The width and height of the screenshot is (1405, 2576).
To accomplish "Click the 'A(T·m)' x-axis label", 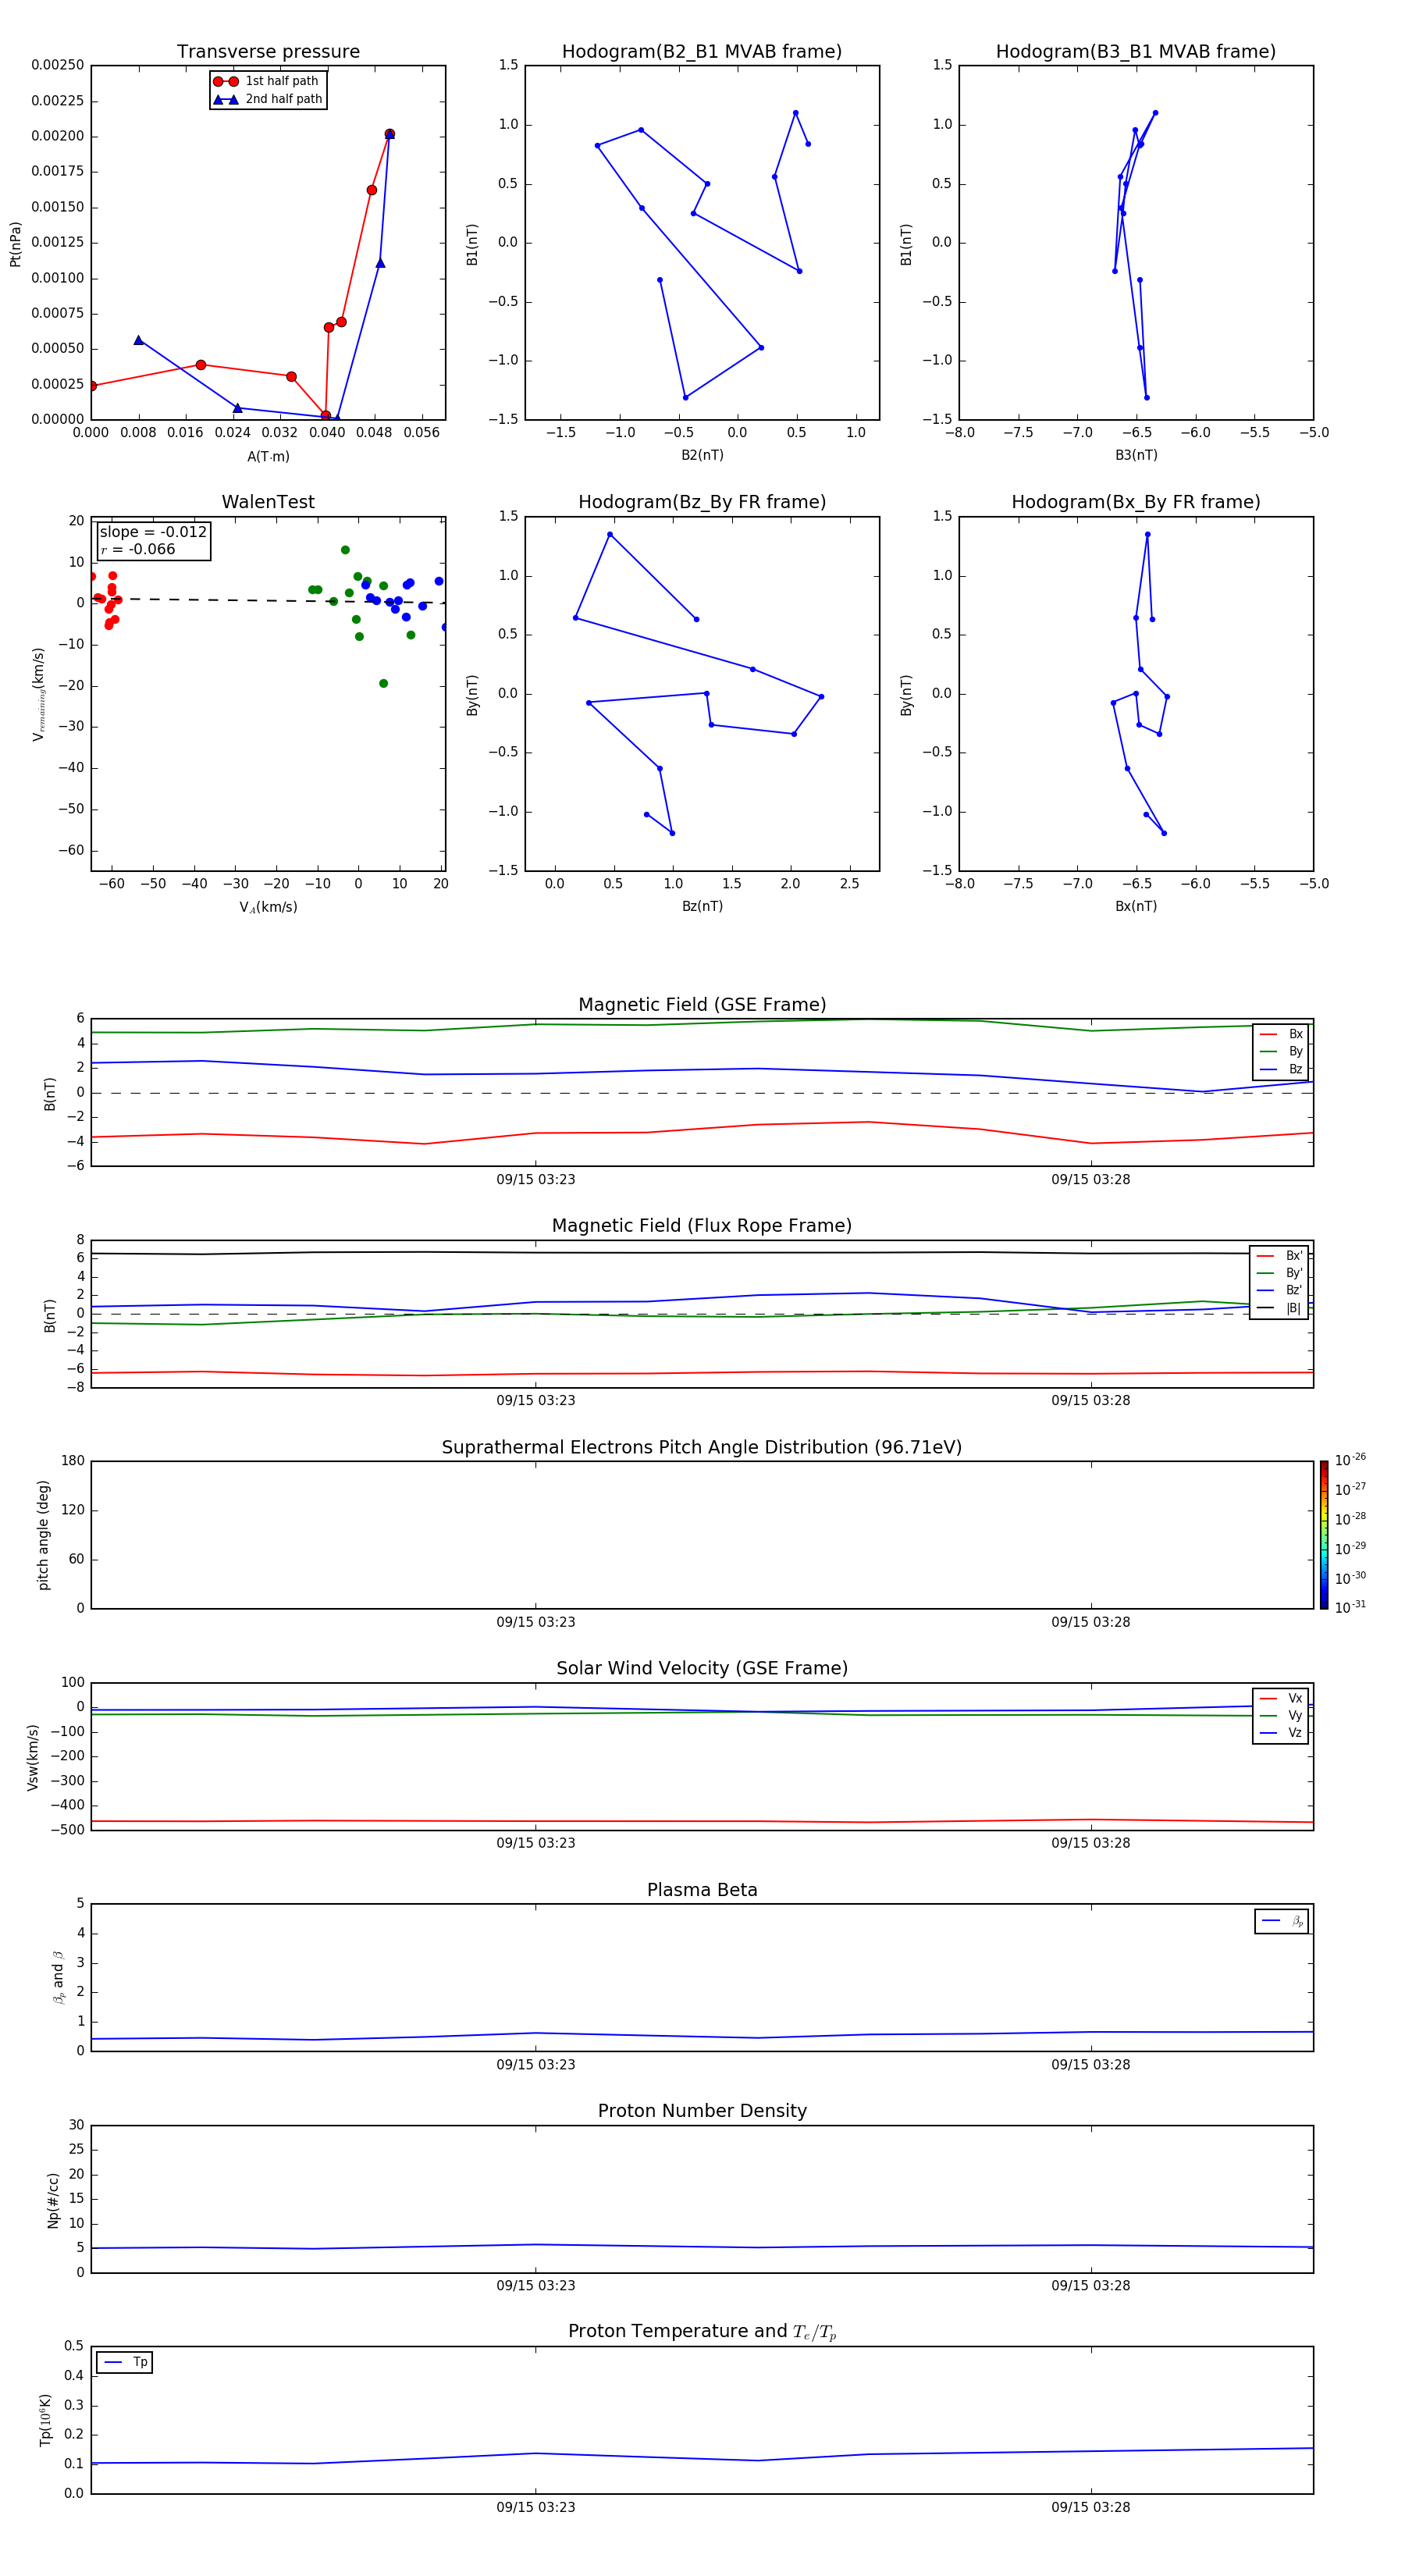I will [x=268, y=456].
